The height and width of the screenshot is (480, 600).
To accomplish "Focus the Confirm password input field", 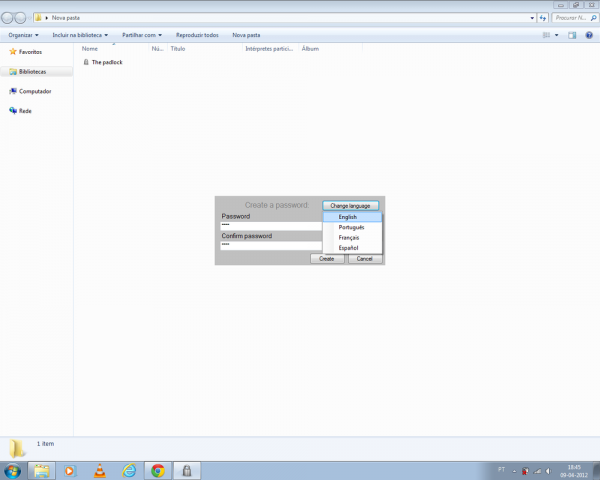I will 271,245.
